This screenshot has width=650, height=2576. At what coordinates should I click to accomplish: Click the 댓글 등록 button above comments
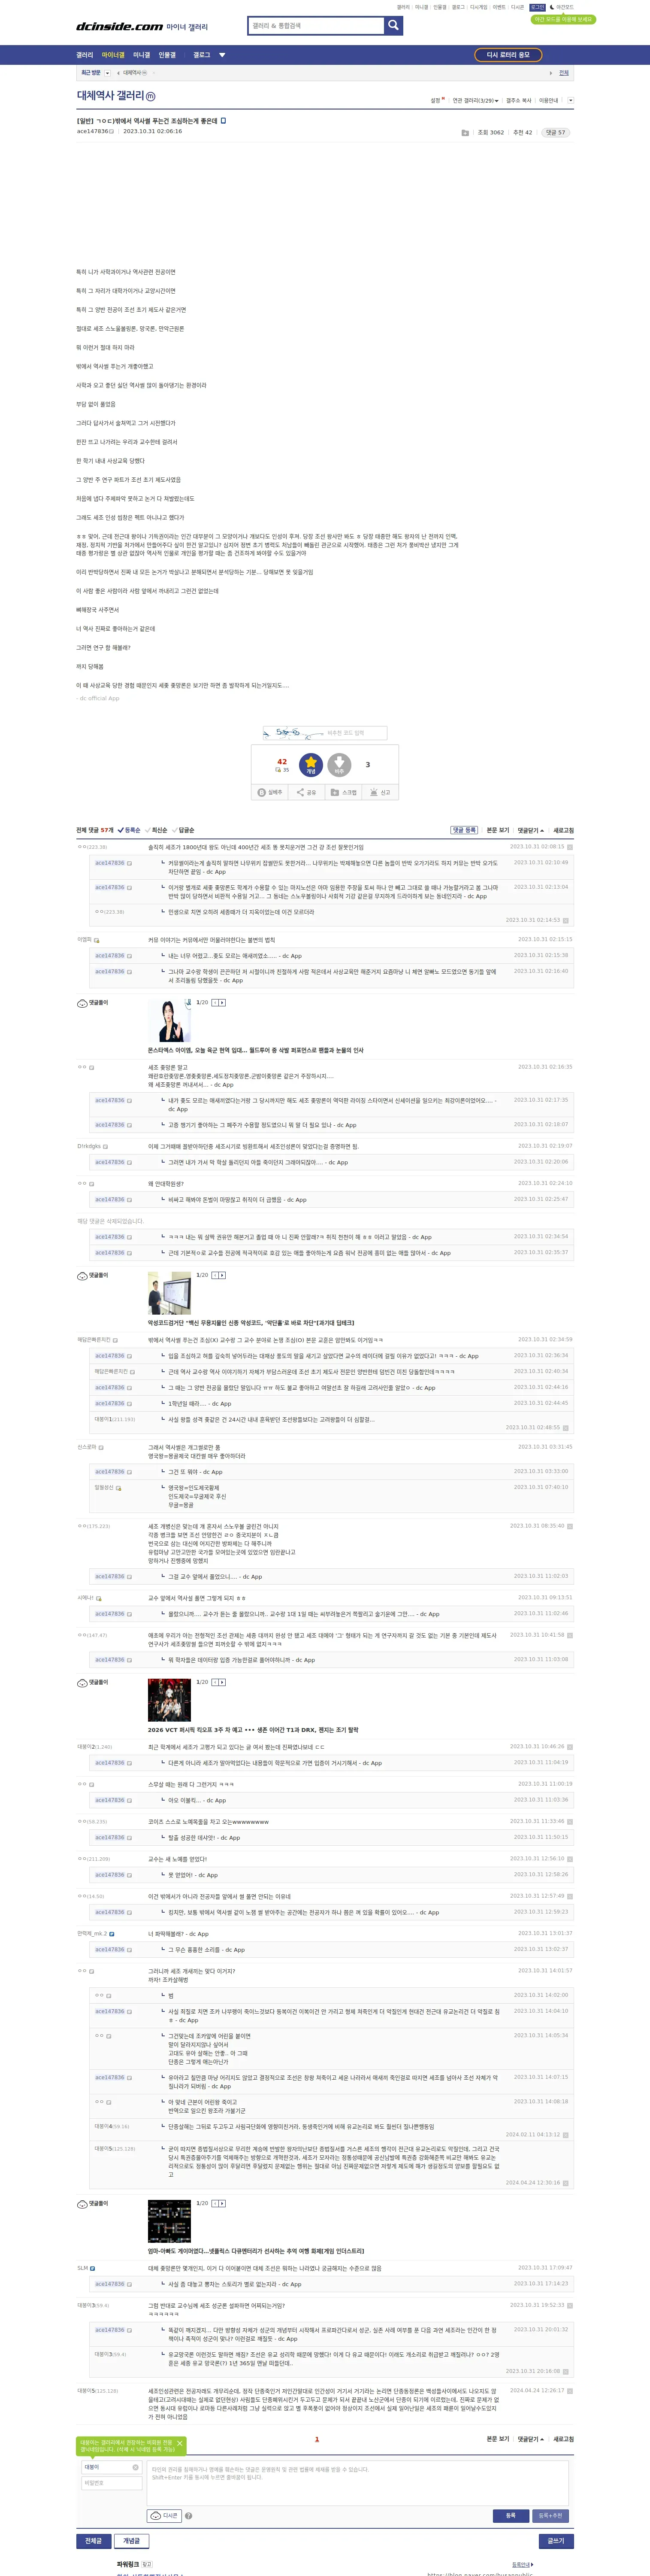pos(464,830)
